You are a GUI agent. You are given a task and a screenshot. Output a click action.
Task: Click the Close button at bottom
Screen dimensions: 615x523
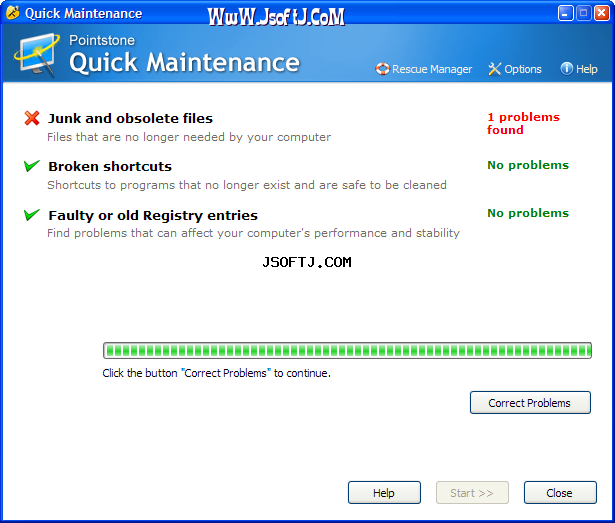click(560, 493)
